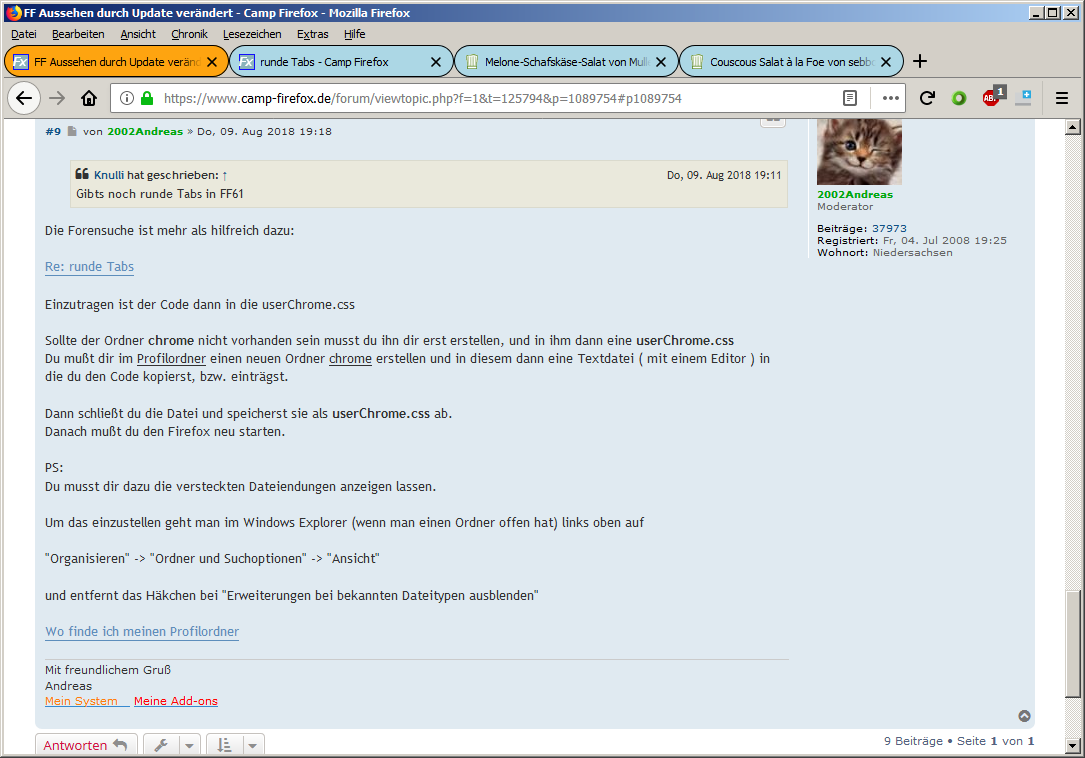The image size is (1085, 758).
Task: Click 2002Andreas name under avatar
Action: coord(855,195)
